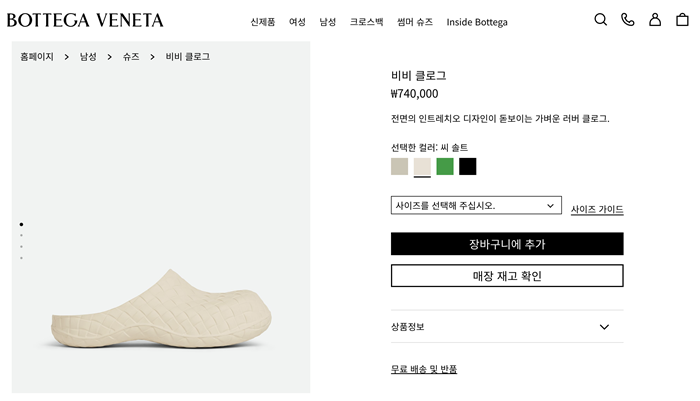
Task: Open the account profile icon
Action: tap(655, 20)
